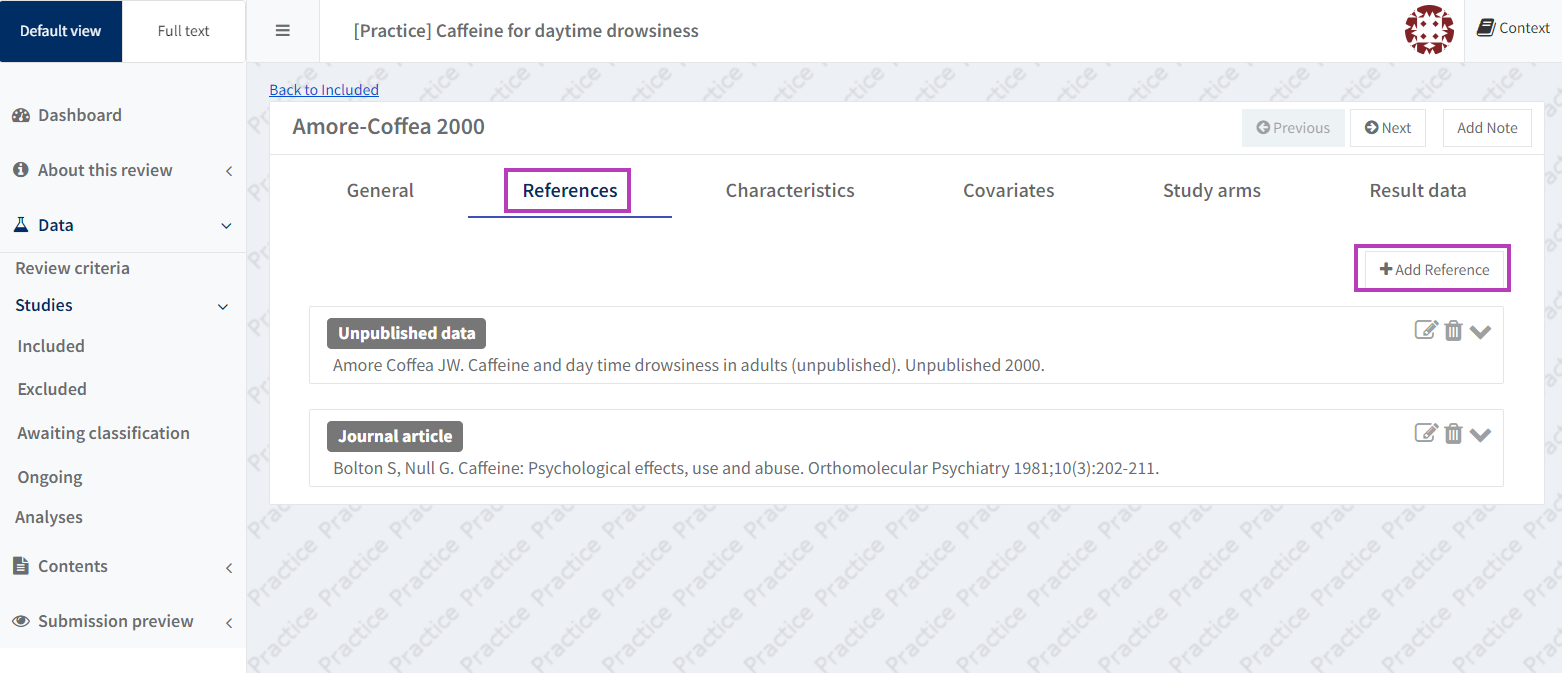
Task: Click the Add Reference button
Action: 1433,269
